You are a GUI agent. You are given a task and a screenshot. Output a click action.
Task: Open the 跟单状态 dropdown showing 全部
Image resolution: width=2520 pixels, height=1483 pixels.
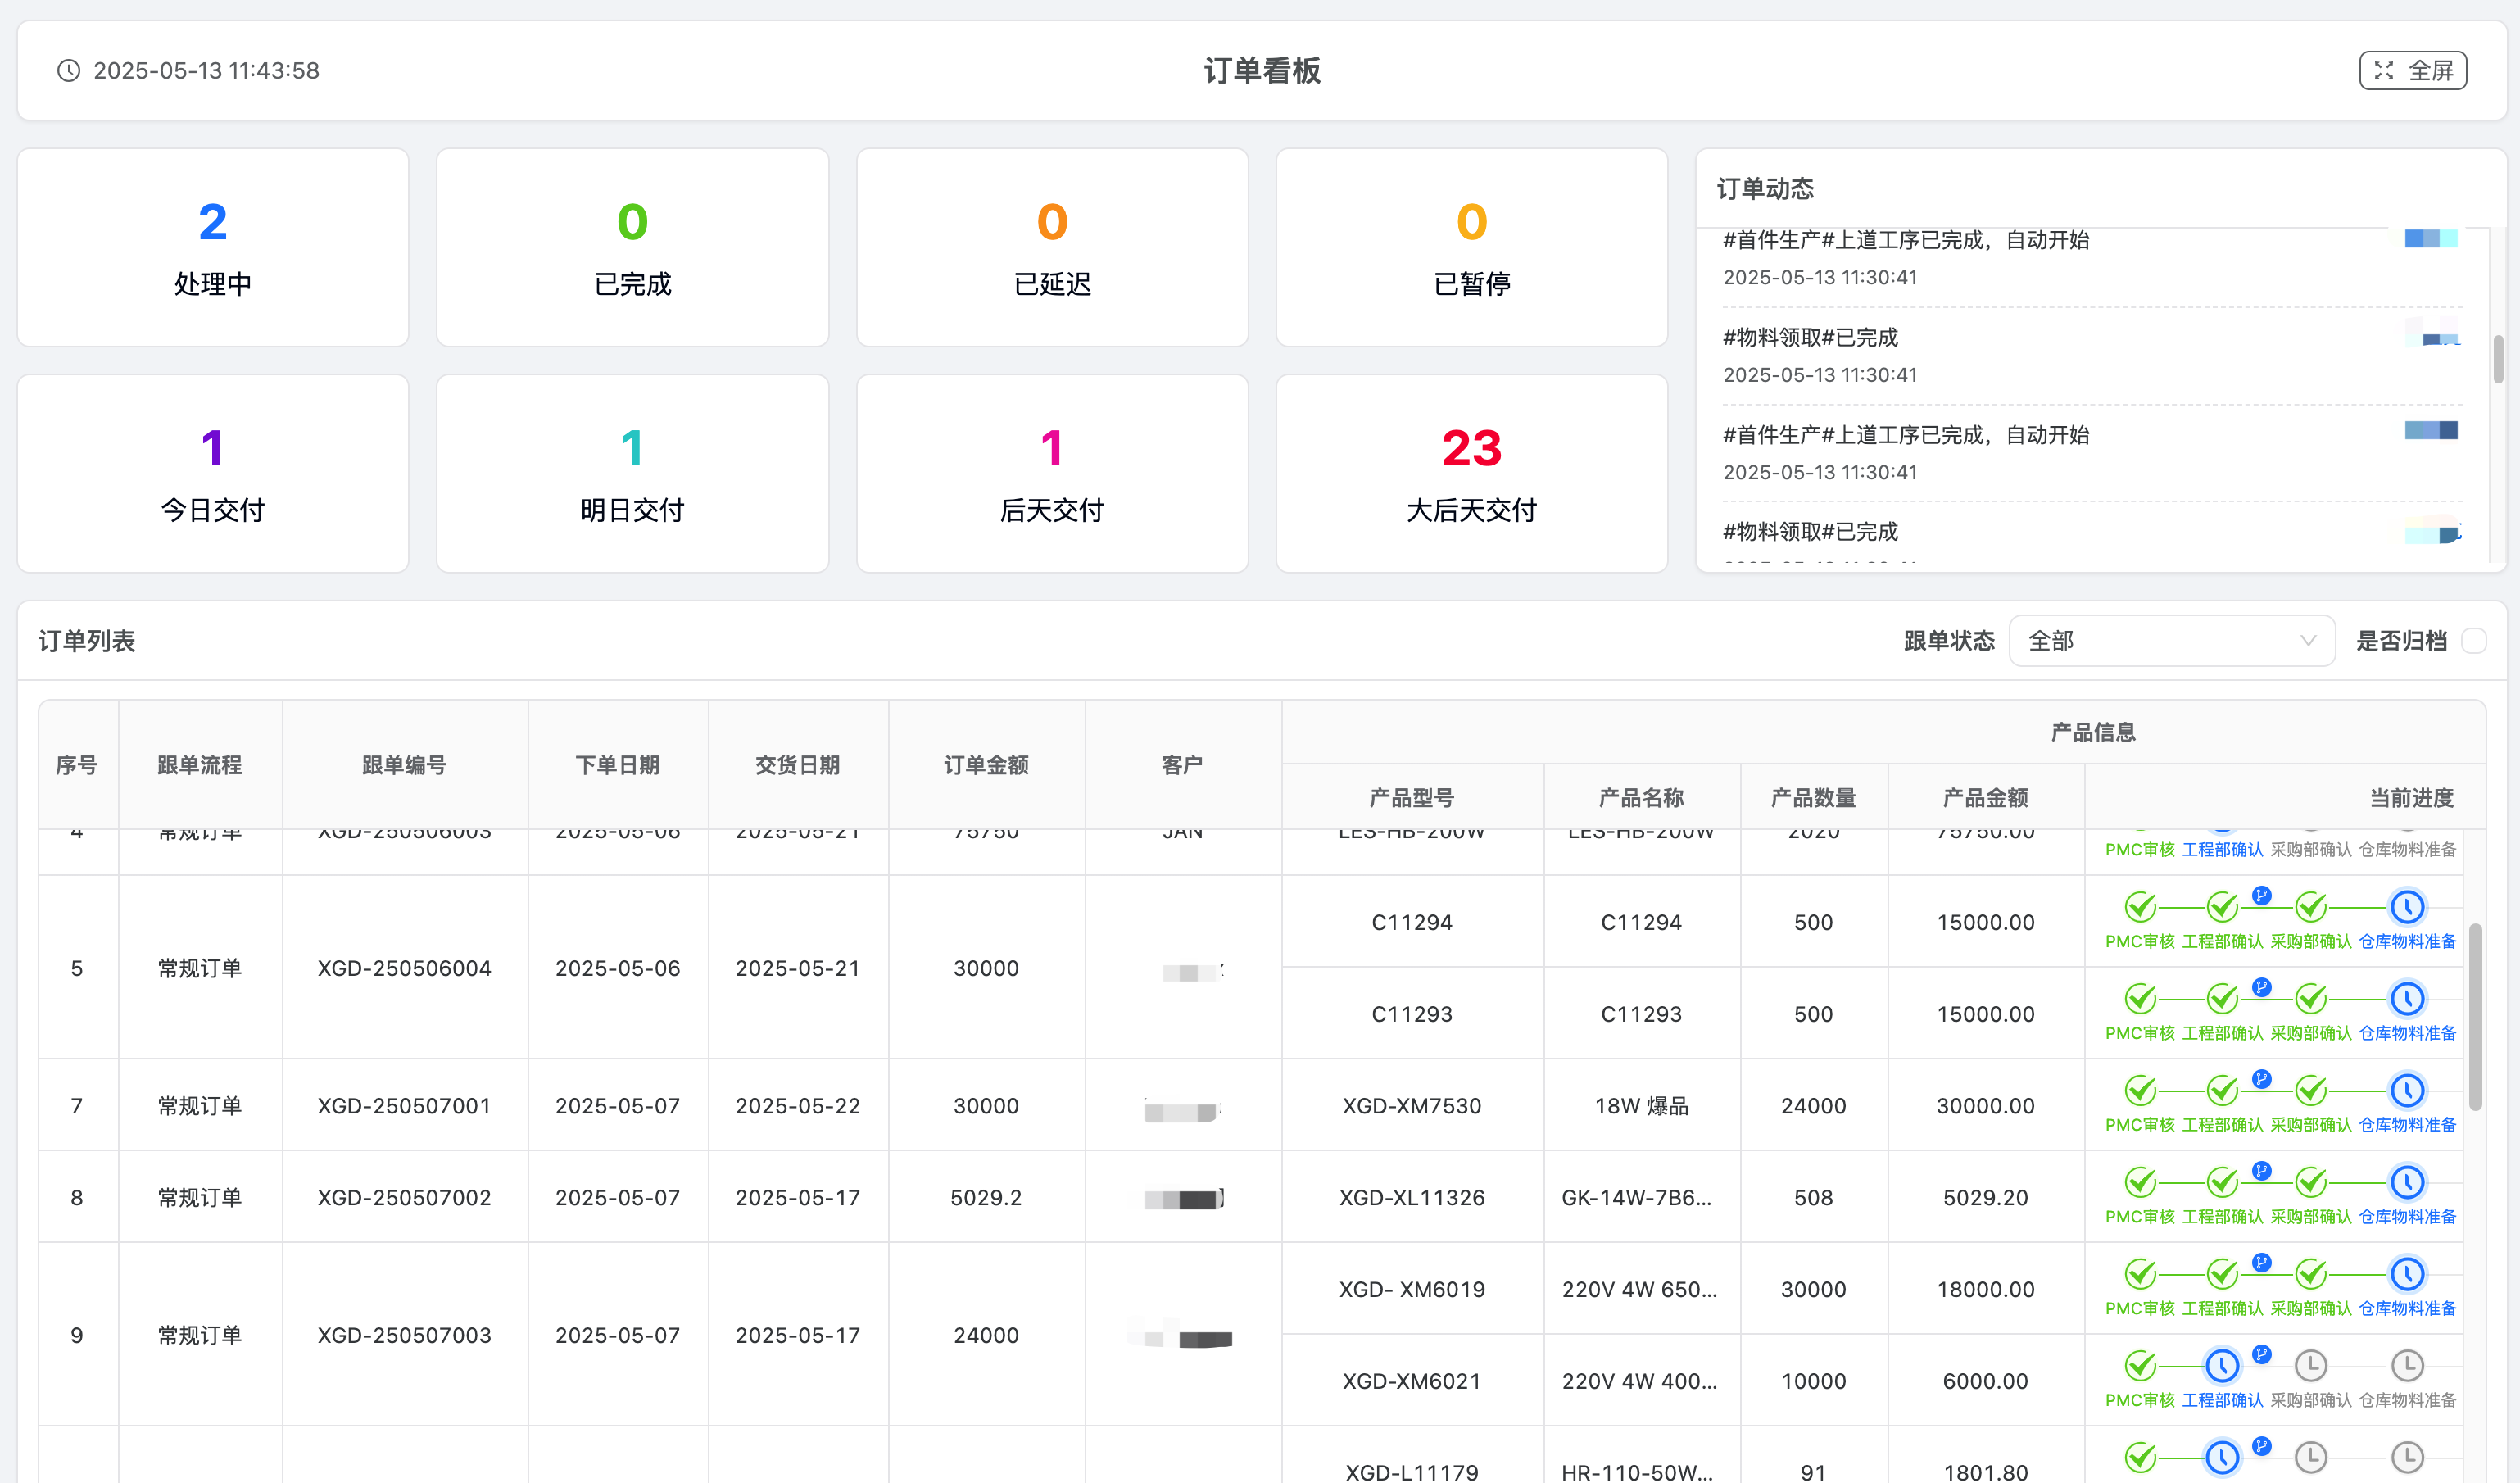[x=2170, y=641]
